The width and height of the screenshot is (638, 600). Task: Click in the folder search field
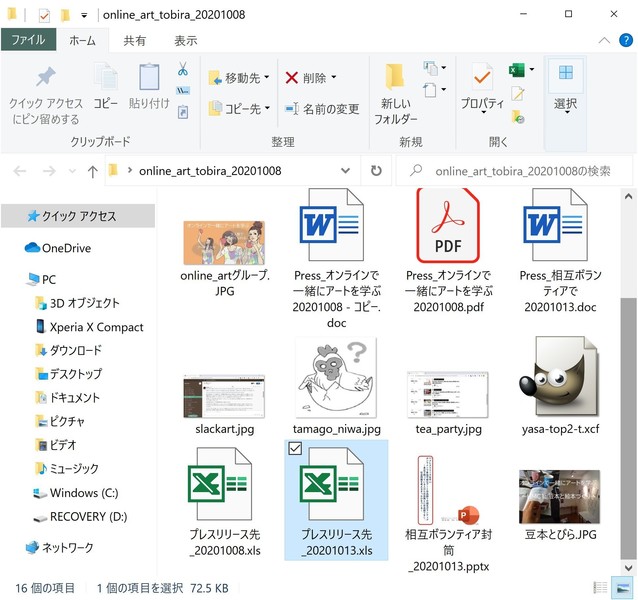click(515, 171)
